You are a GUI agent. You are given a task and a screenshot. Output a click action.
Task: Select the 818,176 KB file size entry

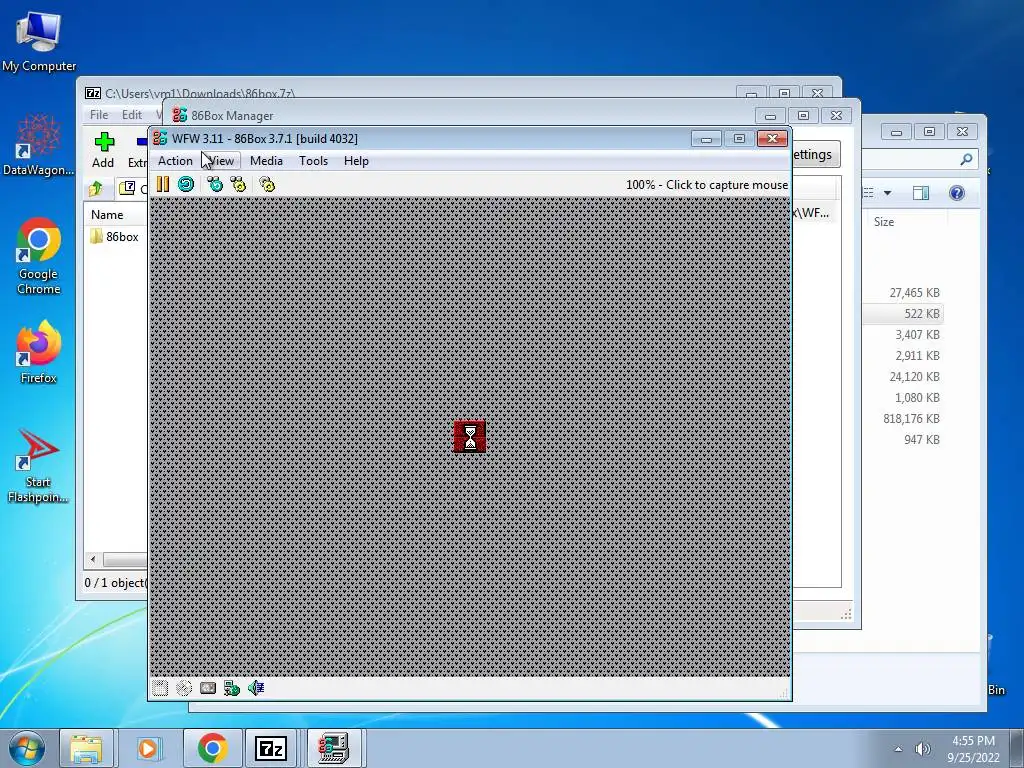[912, 419]
